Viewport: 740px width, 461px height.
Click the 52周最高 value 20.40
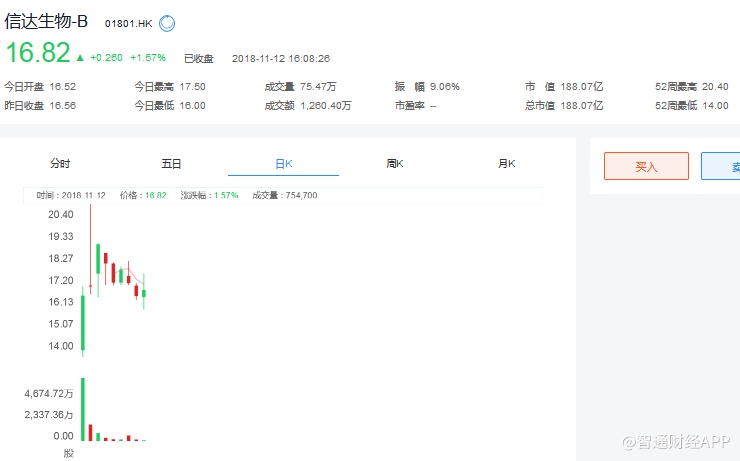(x=715, y=87)
